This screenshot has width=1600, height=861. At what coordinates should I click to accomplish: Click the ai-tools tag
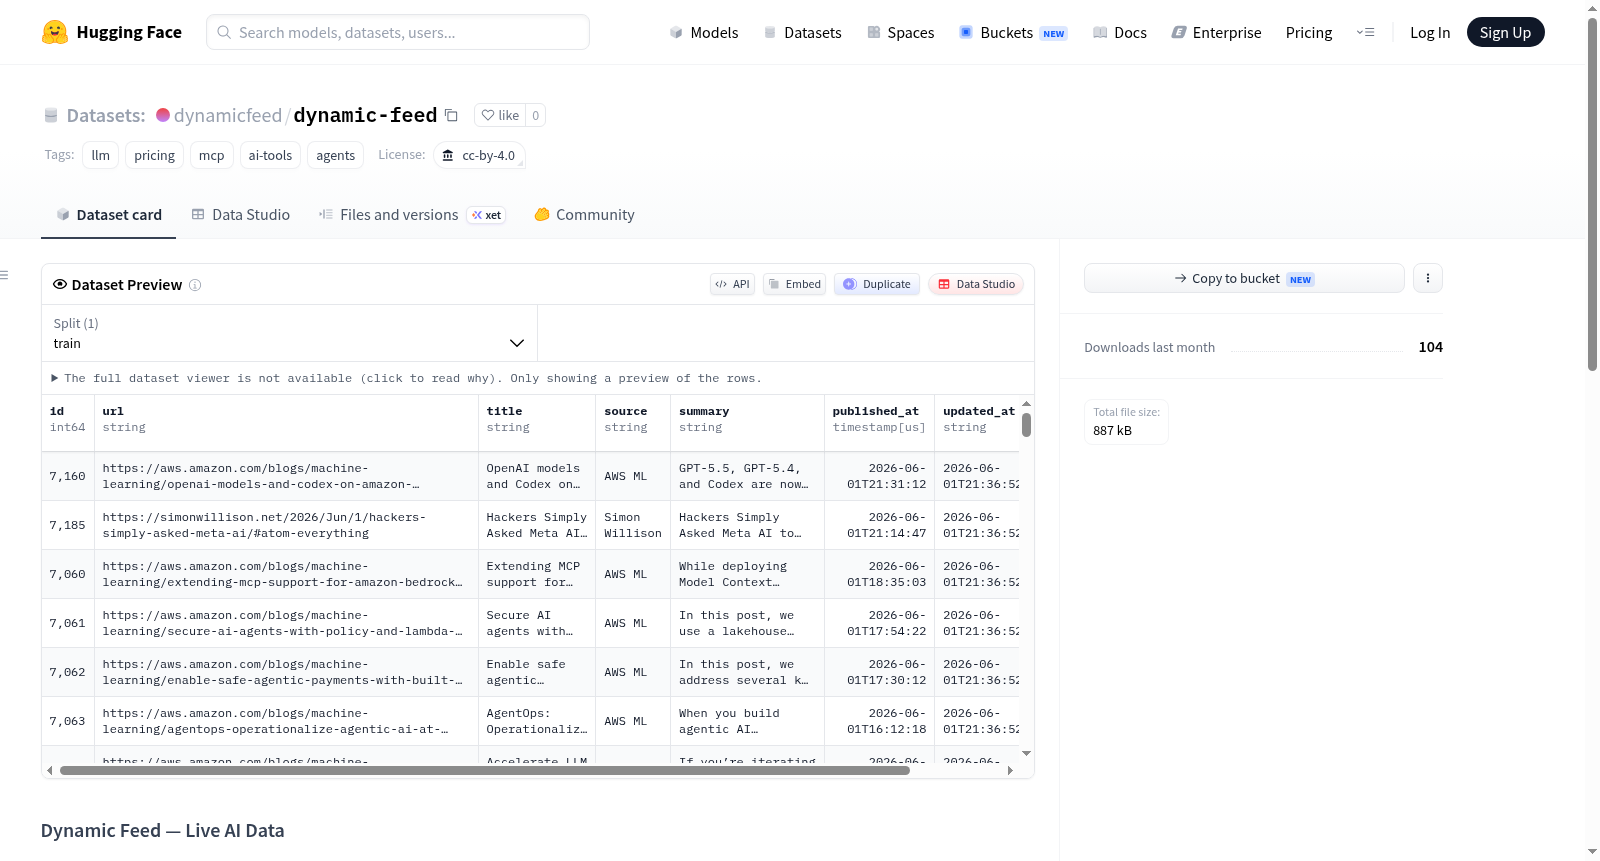(270, 155)
